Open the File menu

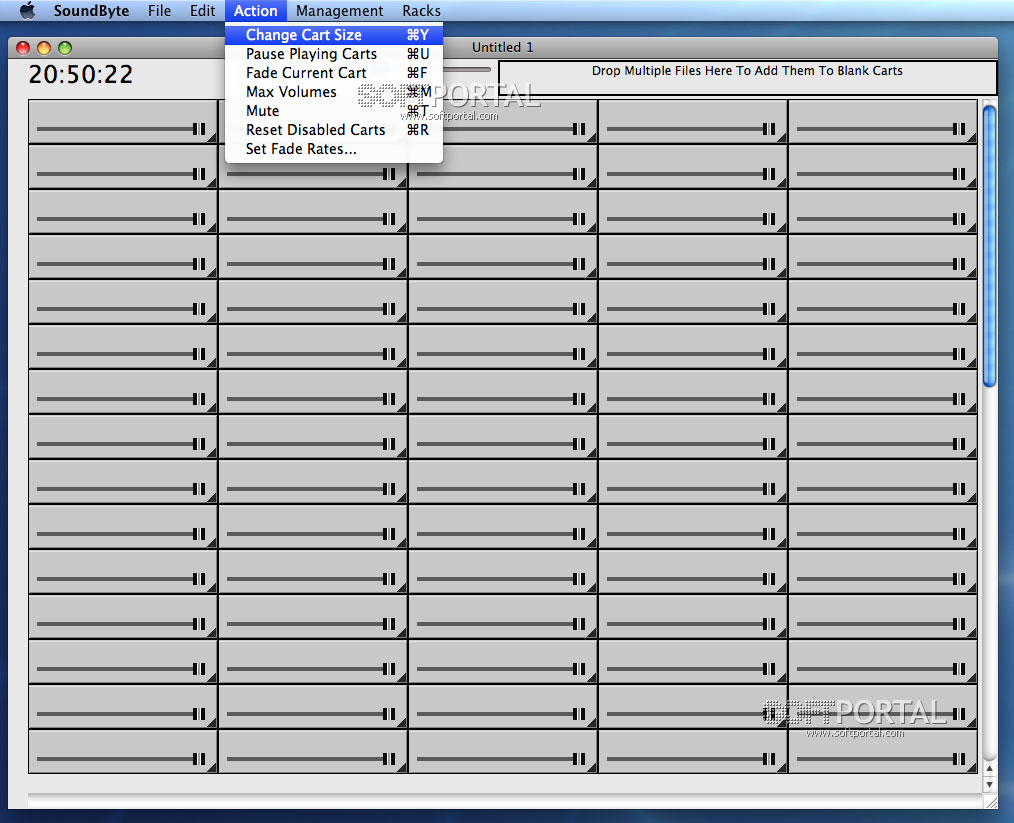(x=159, y=11)
